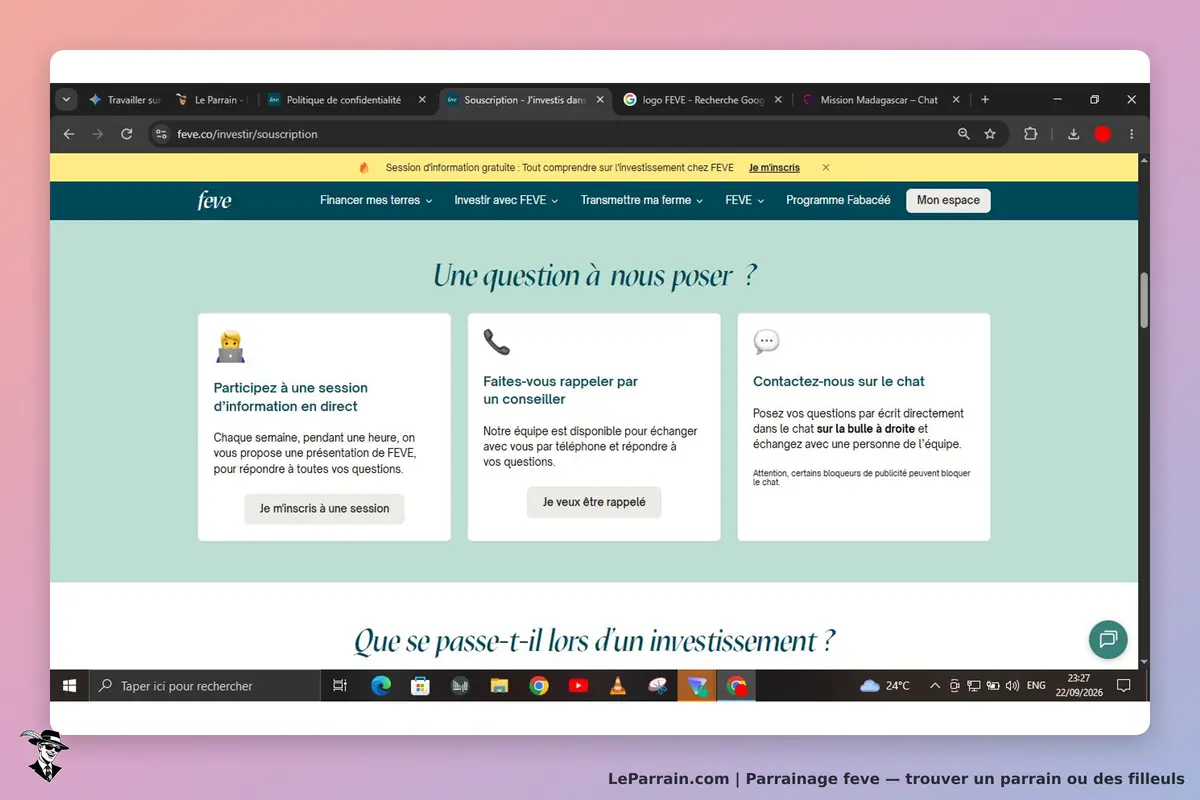
Task: Close the yellow information session banner
Action: [825, 168]
